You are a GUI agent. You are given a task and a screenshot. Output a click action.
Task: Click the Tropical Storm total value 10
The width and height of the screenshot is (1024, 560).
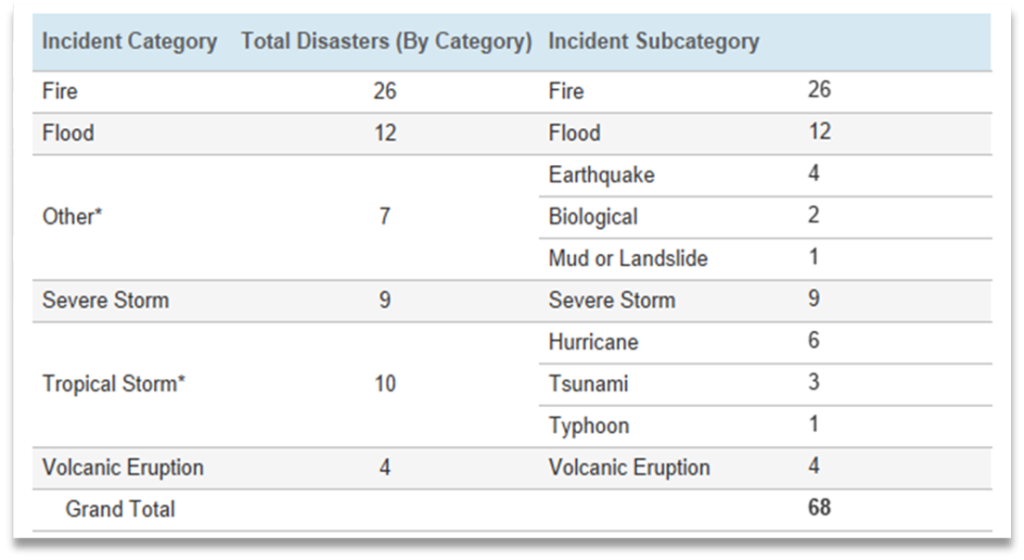tap(385, 384)
